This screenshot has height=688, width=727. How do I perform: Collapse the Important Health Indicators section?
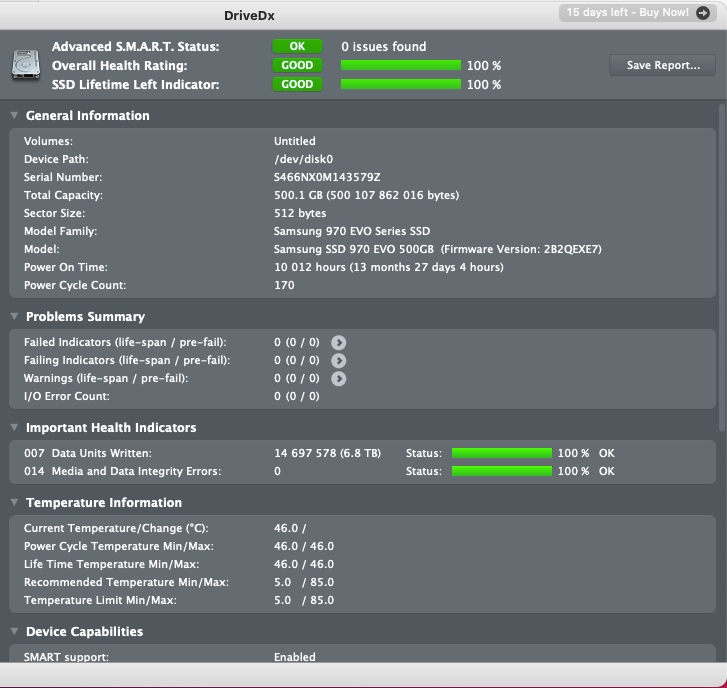tap(14, 427)
